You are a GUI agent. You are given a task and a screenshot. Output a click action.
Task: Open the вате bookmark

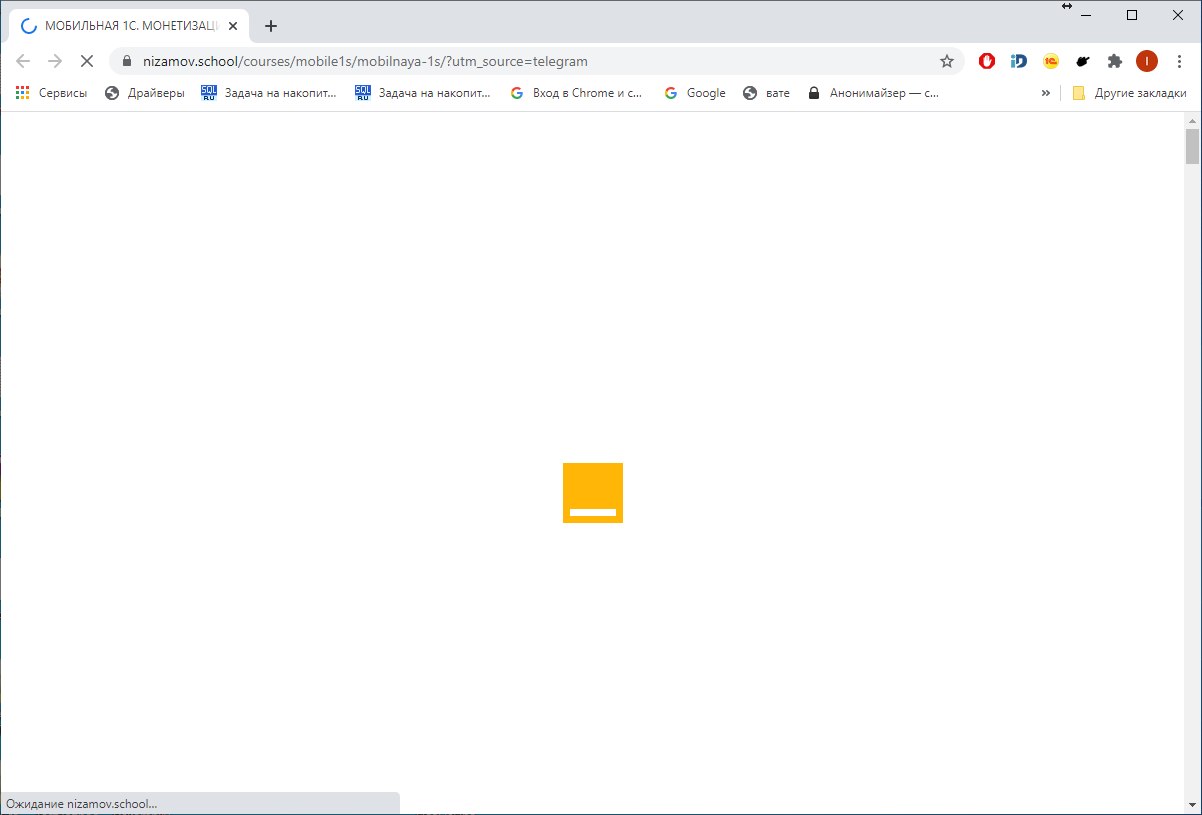(766, 93)
